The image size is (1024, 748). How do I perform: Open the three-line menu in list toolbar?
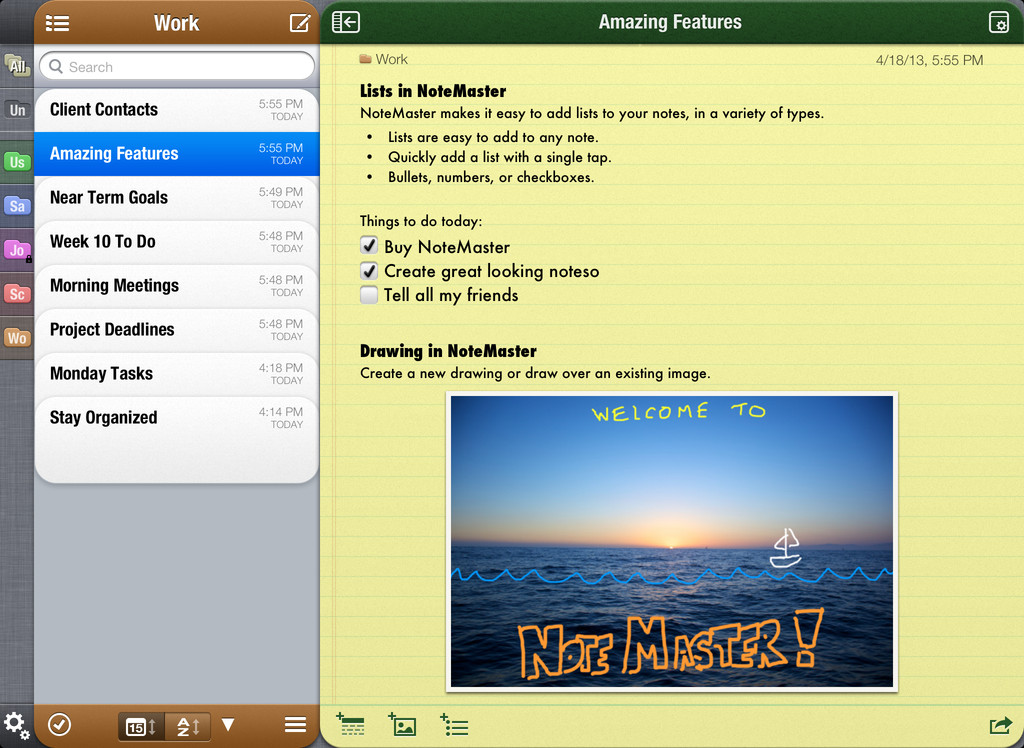coord(295,724)
